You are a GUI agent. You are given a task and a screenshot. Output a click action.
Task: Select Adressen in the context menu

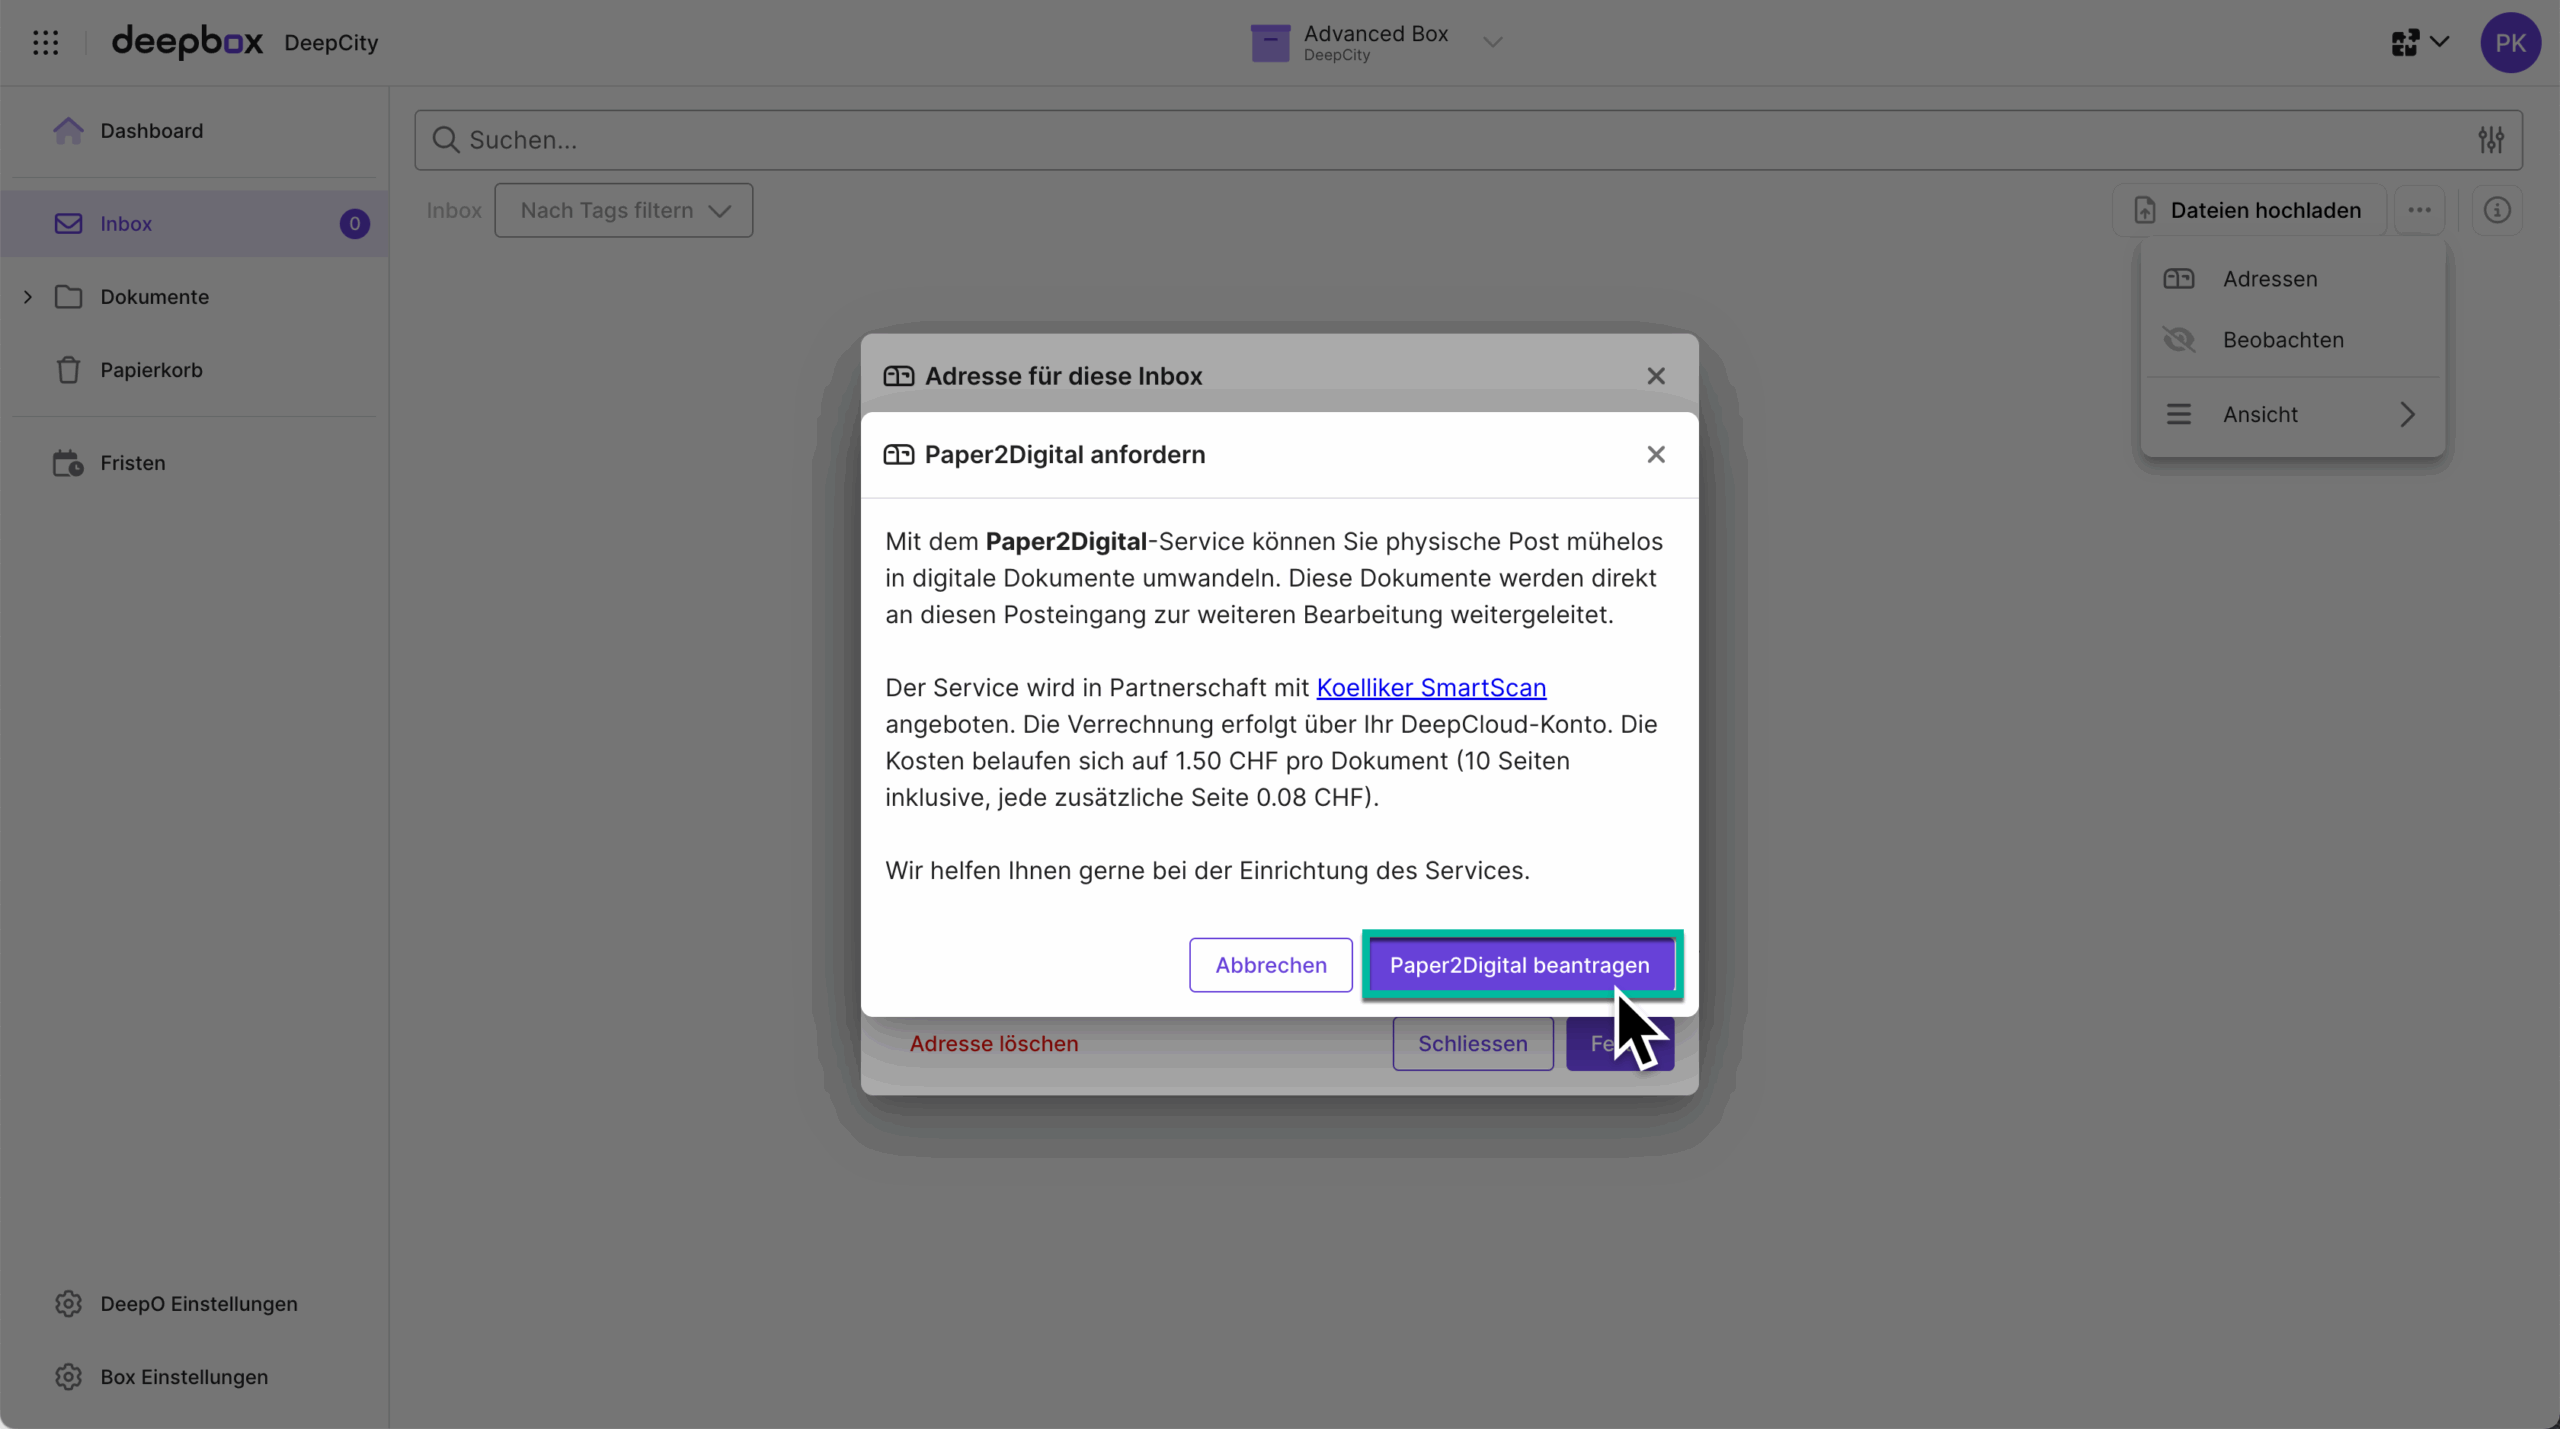coord(2292,279)
